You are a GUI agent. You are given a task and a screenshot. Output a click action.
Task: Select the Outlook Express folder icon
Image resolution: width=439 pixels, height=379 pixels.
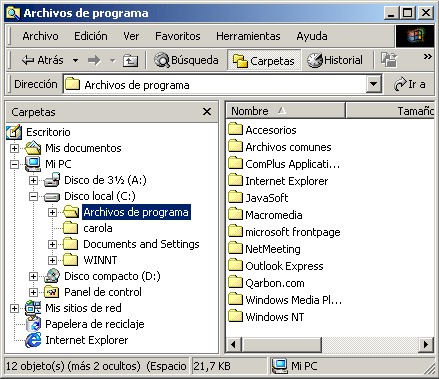235,265
